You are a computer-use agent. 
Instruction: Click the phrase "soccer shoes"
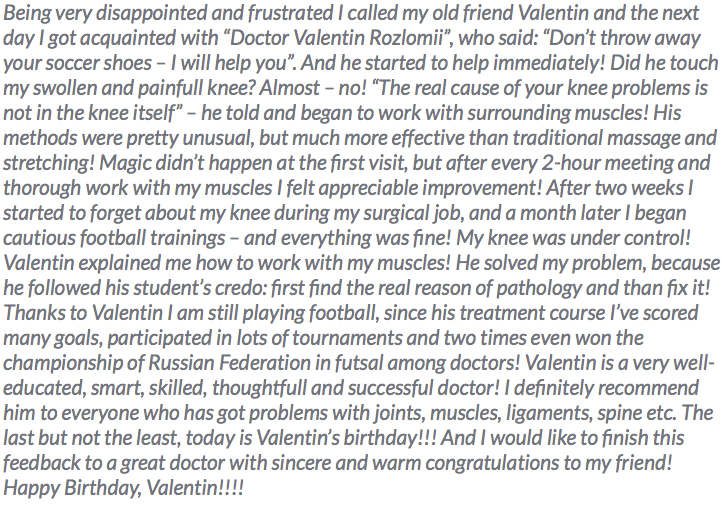(92, 63)
